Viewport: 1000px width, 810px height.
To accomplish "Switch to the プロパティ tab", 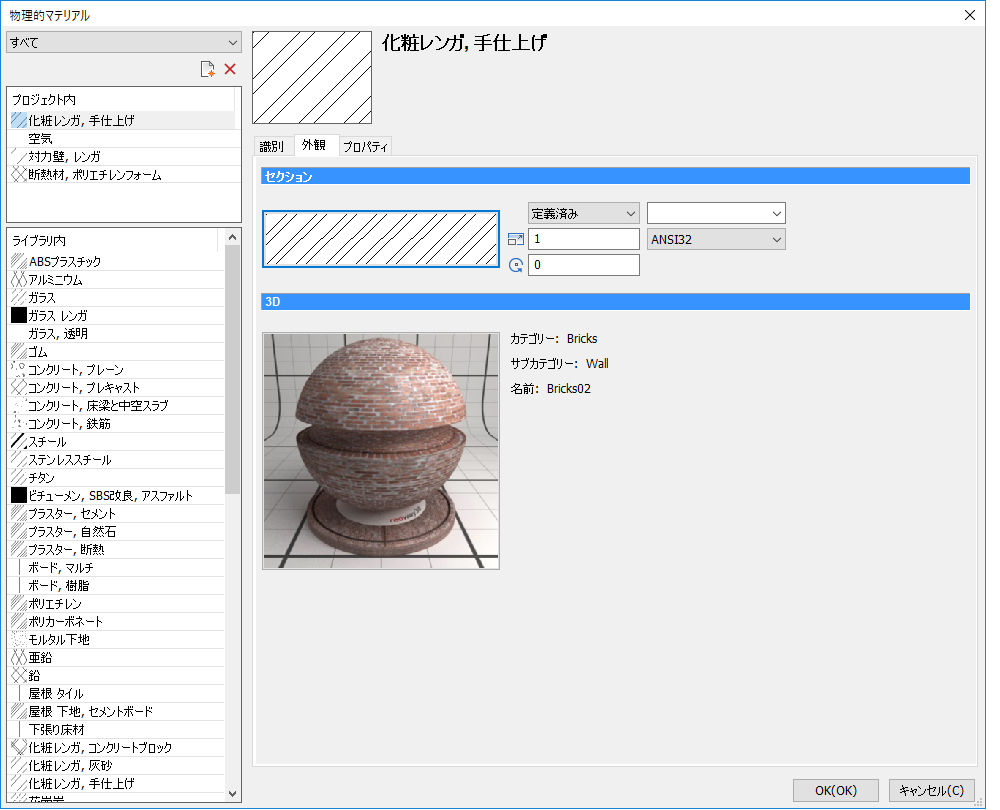I will [365, 147].
